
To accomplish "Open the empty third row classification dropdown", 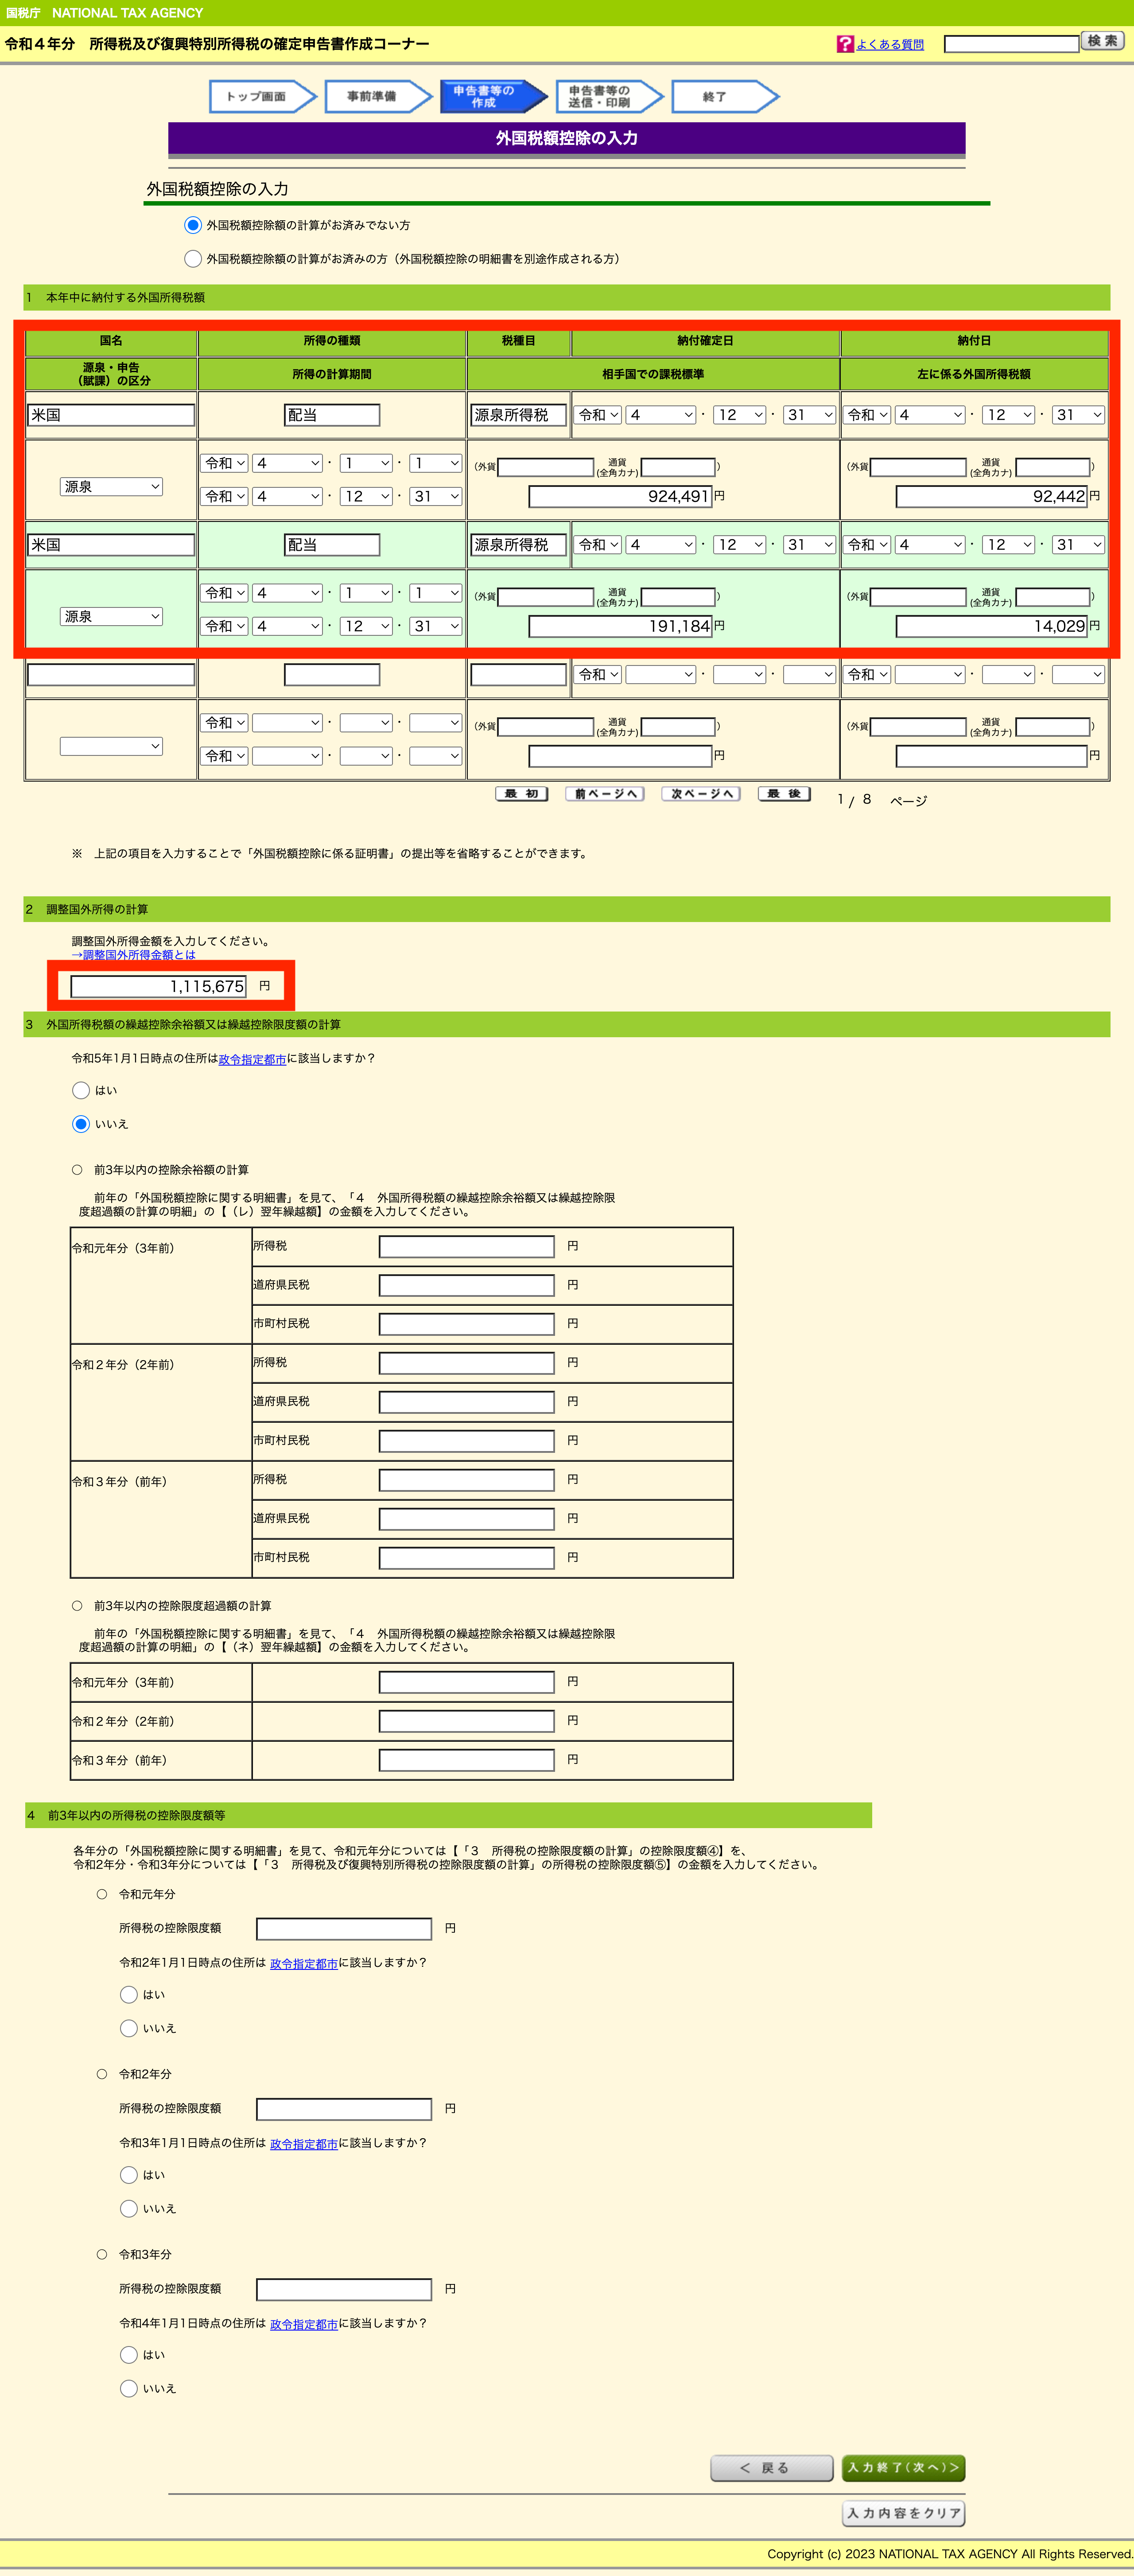I will tap(111, 746).
